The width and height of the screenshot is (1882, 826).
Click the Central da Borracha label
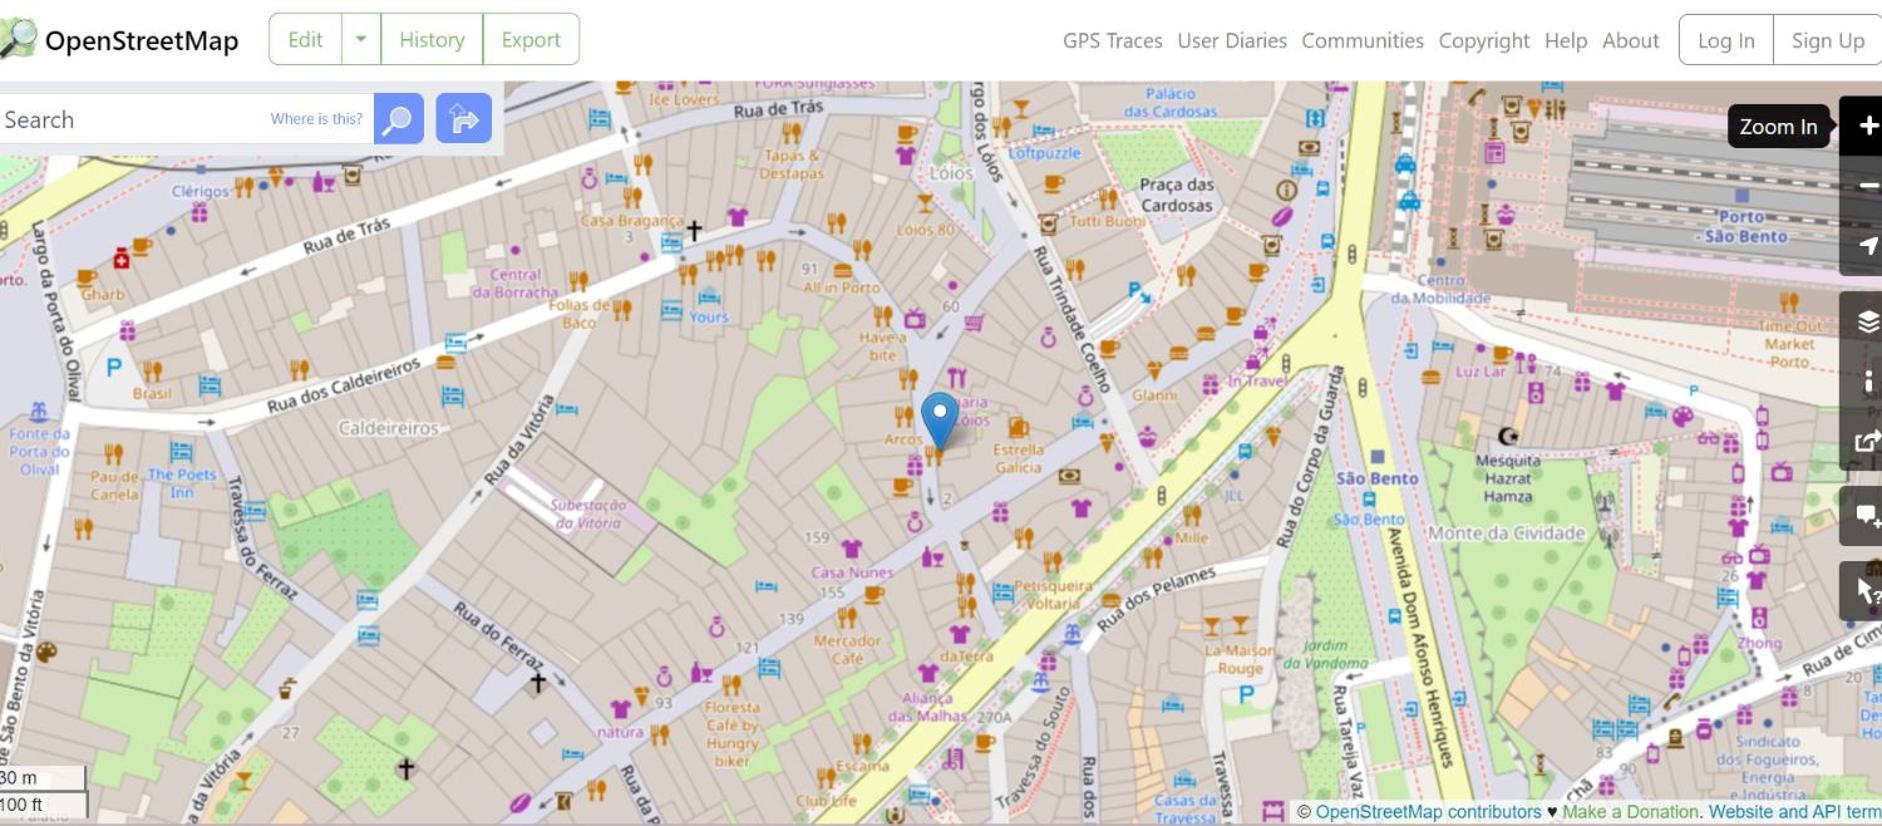click(x=515, y=283)
